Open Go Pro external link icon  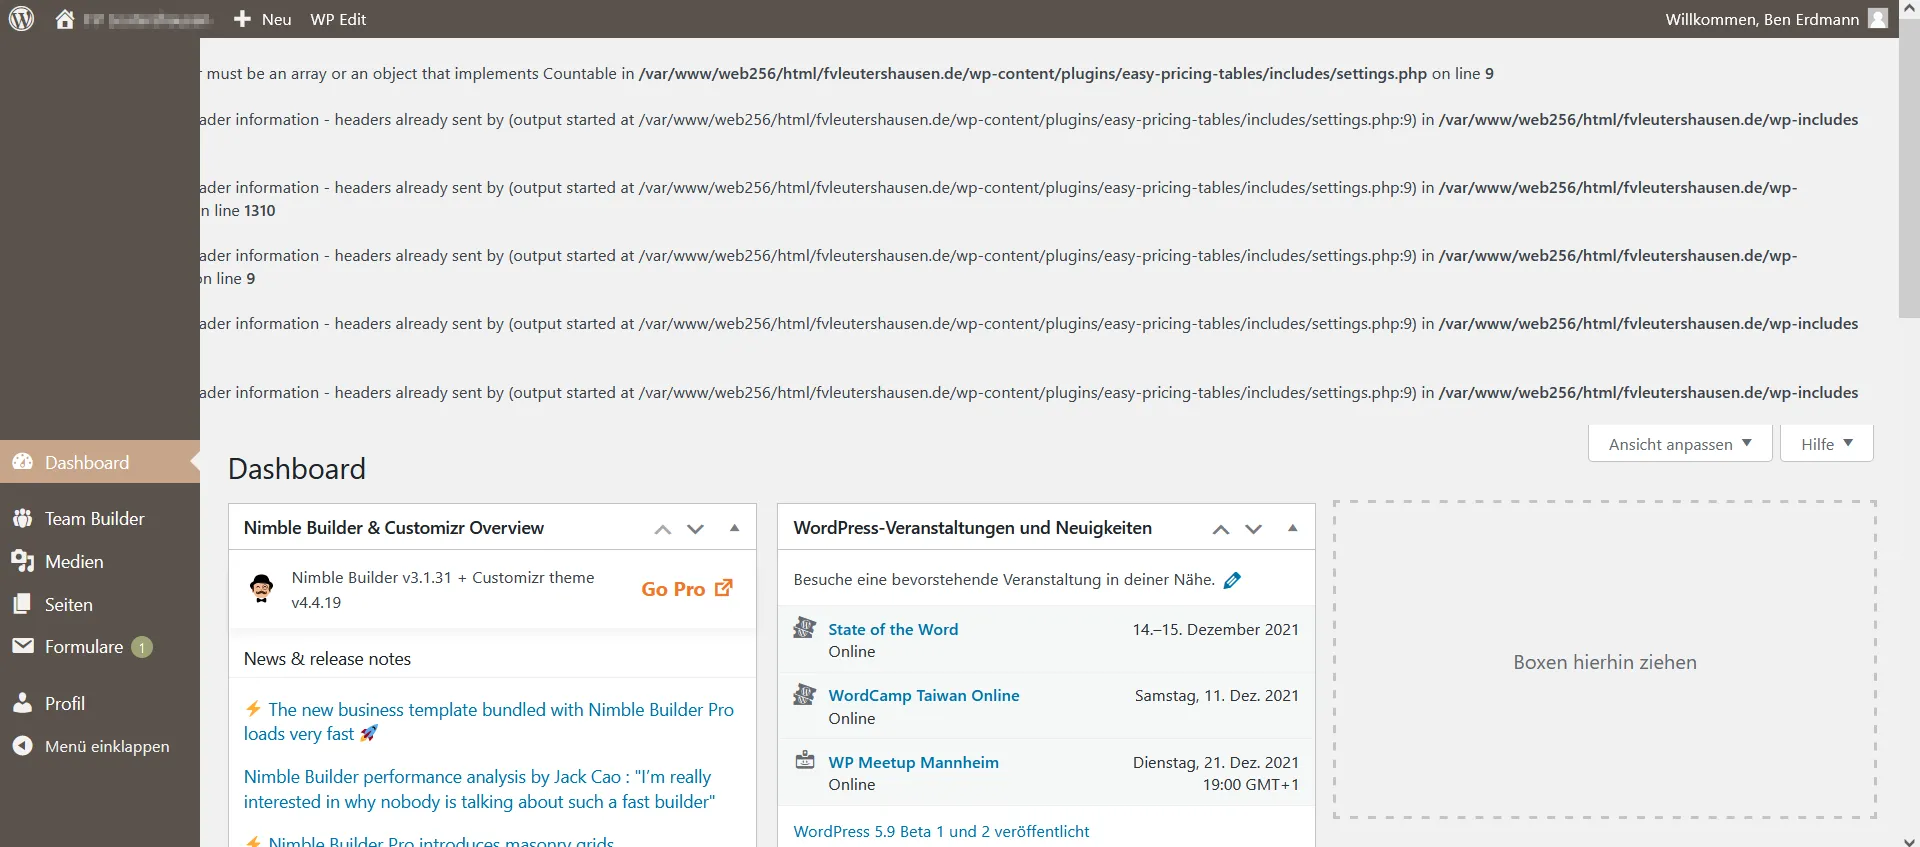pyautogui.click(x=724, y=588)
